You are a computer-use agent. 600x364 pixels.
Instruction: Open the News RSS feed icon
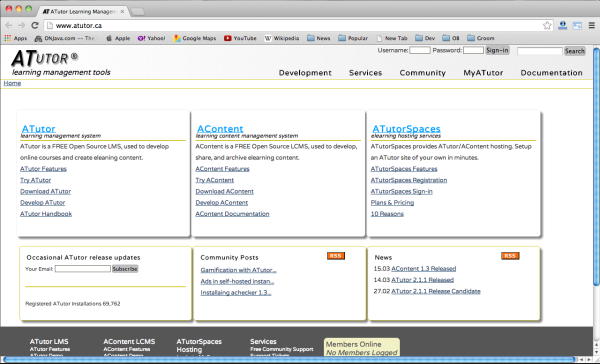tap(510, 256)
